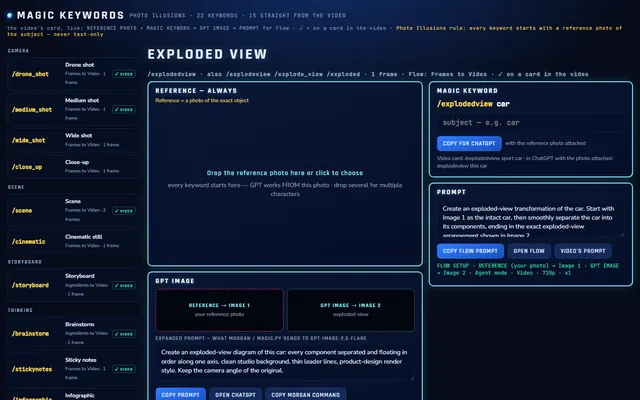Open the /brainstorm keyword card
This screenshot has width=640, height=400.
coord(73,333)
